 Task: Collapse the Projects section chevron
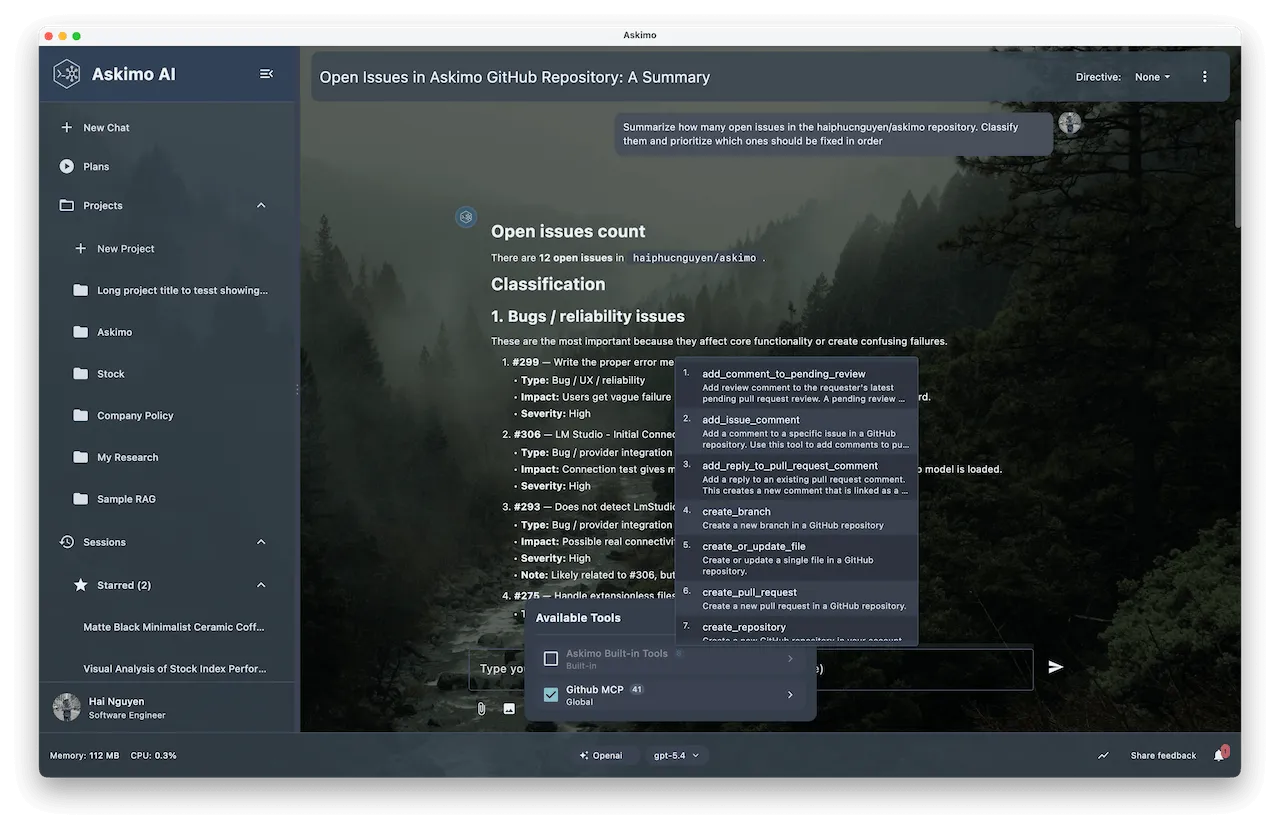(261, 206)
